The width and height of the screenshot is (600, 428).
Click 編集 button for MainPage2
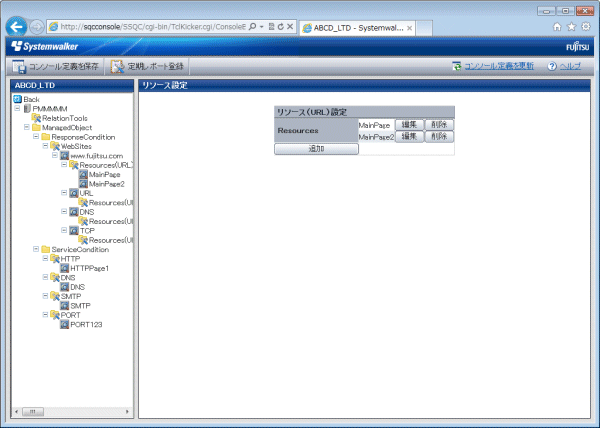[x=409, y=137]
